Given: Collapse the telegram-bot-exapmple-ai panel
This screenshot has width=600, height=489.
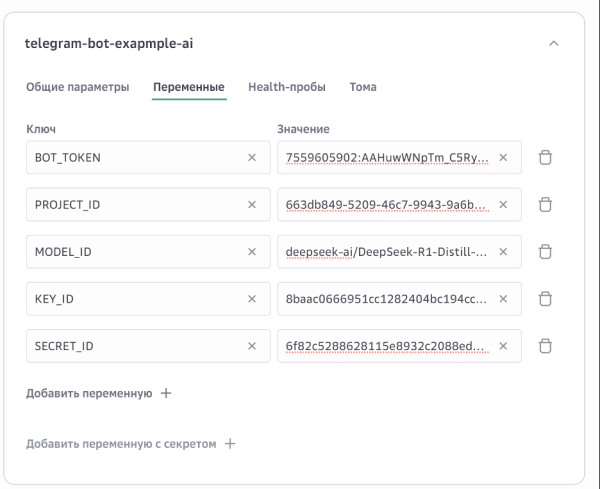Looking at the screenshot, I should pyautogui.click(x=555, y=44).
